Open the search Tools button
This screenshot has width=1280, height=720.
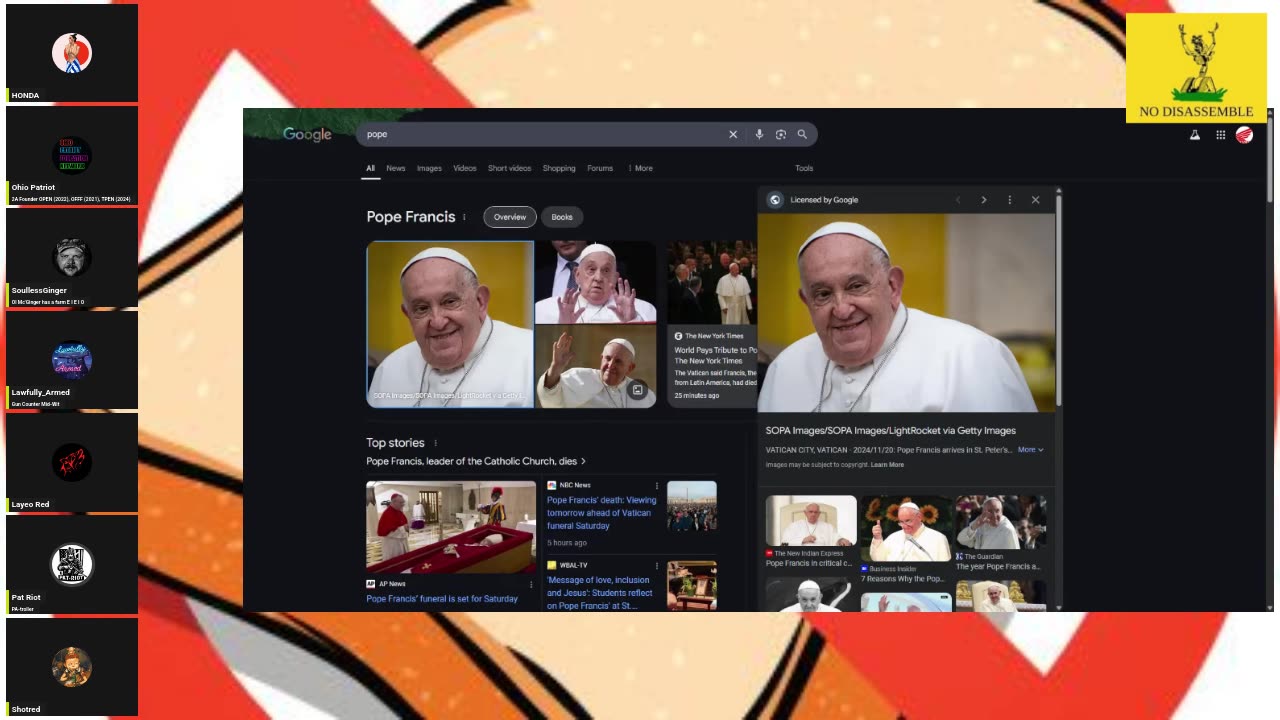[x=804, y=168]
